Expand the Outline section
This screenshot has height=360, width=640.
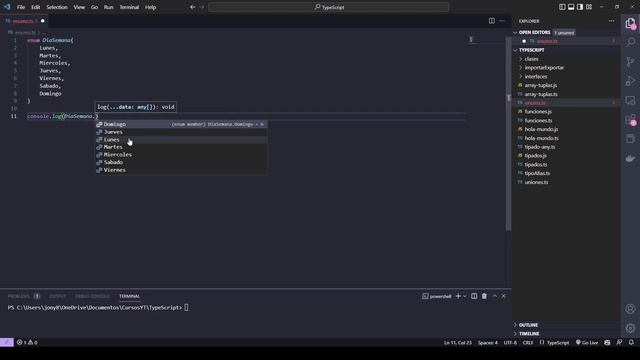528,325
